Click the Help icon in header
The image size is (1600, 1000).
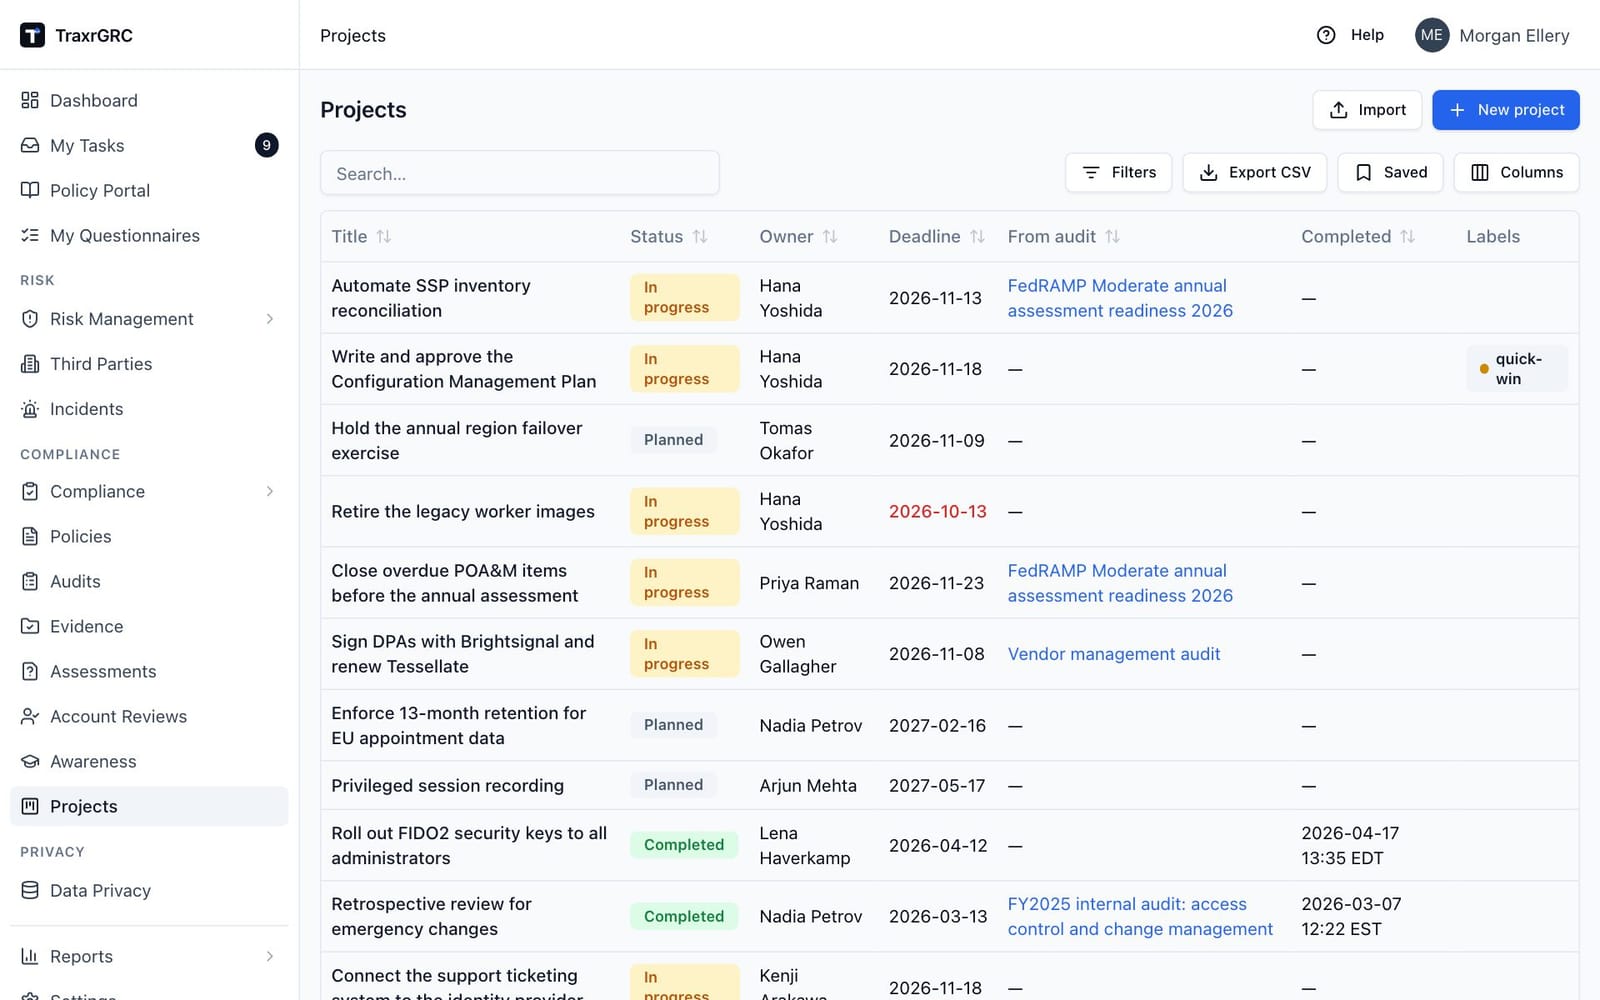[1326, 35]
